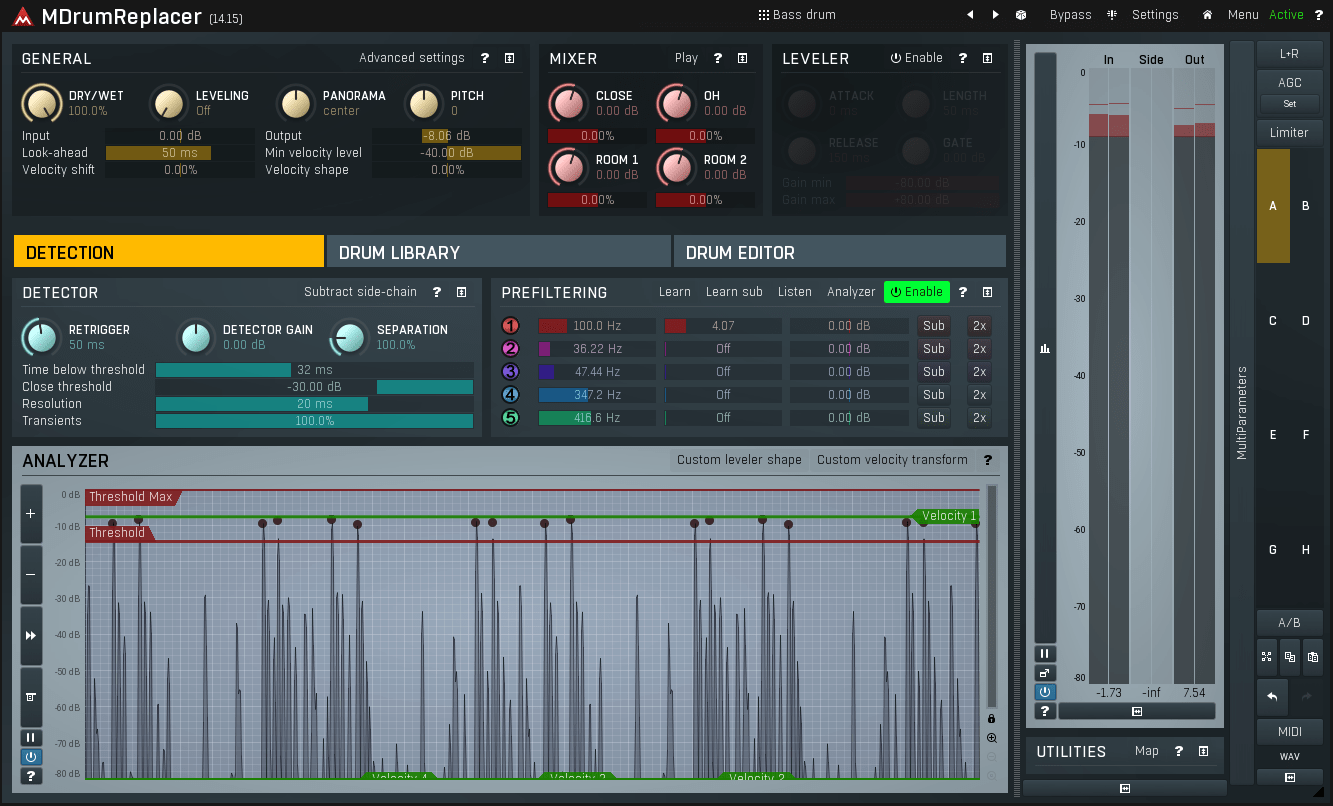
Task: Open the L+R channel mode selector
Action: pyautogui.click(x=1289, y=54)
